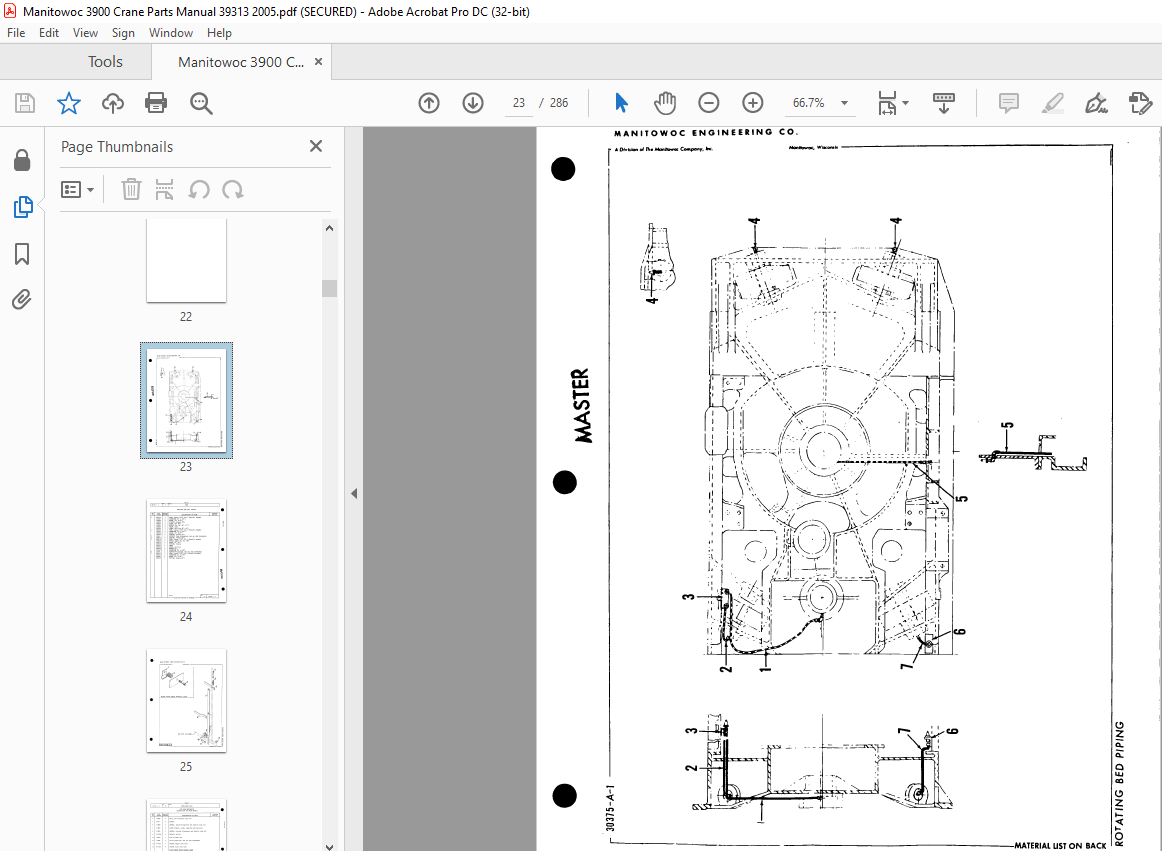Select page 24 thumbnail
The image size is (1162, 851).
click(186, 550)
